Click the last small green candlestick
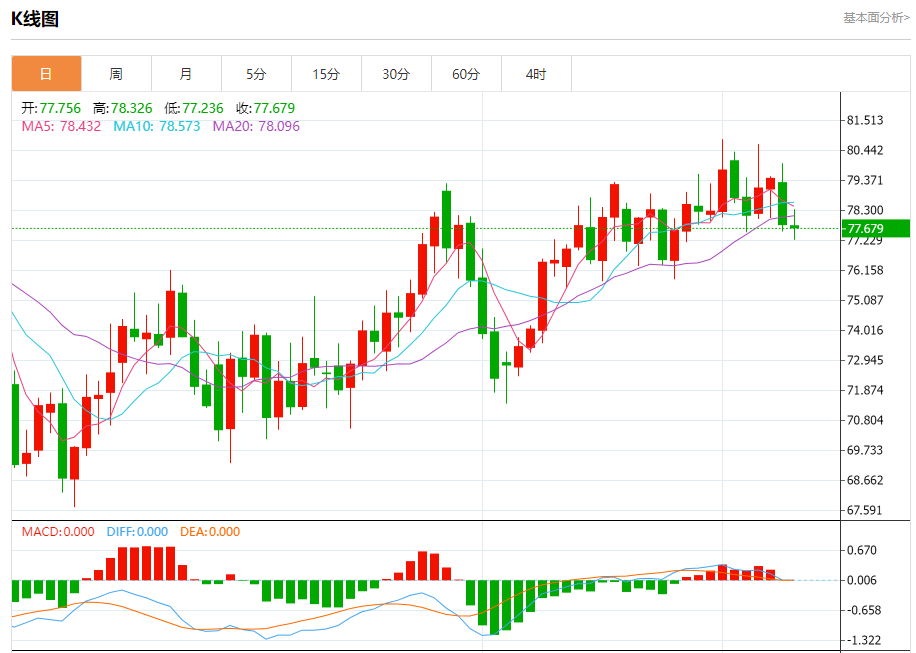 794,227
